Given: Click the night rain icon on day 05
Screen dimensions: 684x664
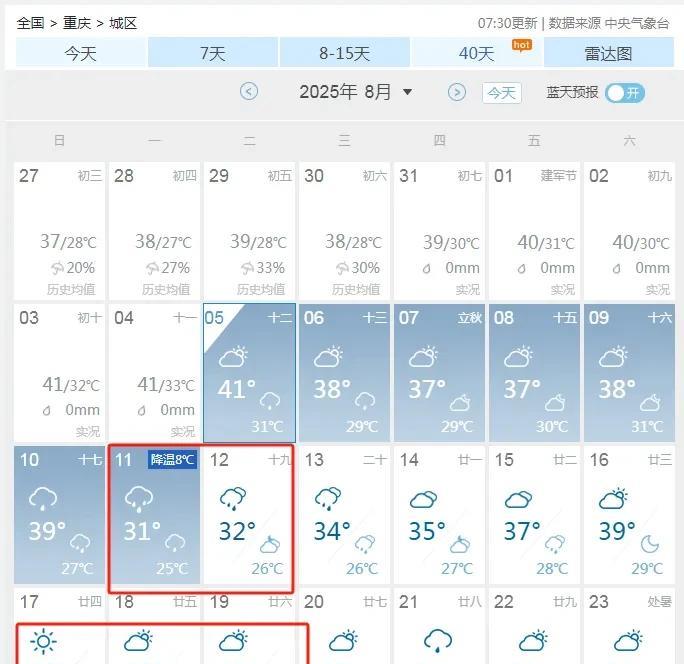Looking at the screenshot, I should coord(270,400).
